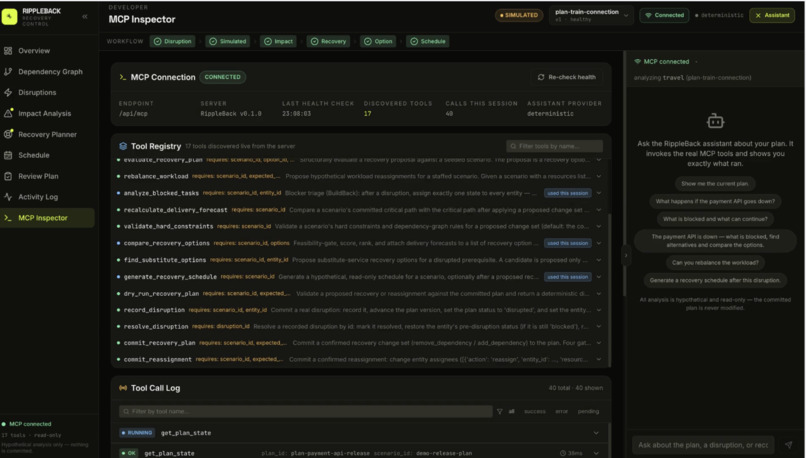Image resolution: width=806 pixels, height=458 pixels.
Task: Click the CONNECTED badge beside MCP Connection
Action: point(223,77)
